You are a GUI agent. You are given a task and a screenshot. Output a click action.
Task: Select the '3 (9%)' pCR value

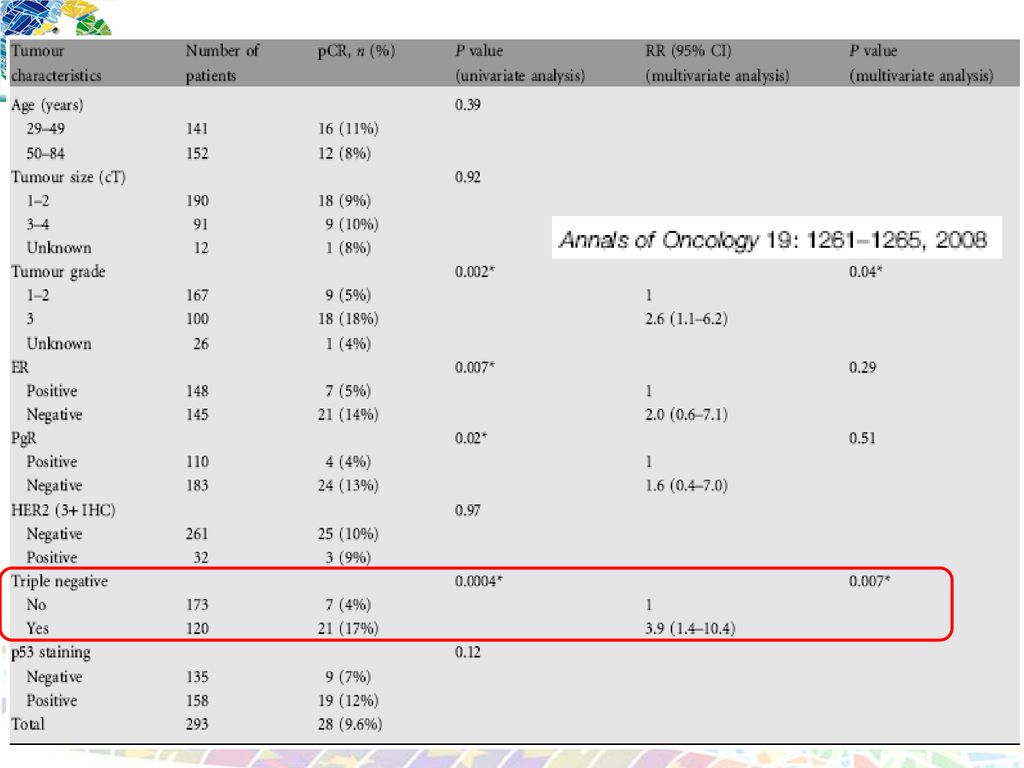(x=348, y=557)
